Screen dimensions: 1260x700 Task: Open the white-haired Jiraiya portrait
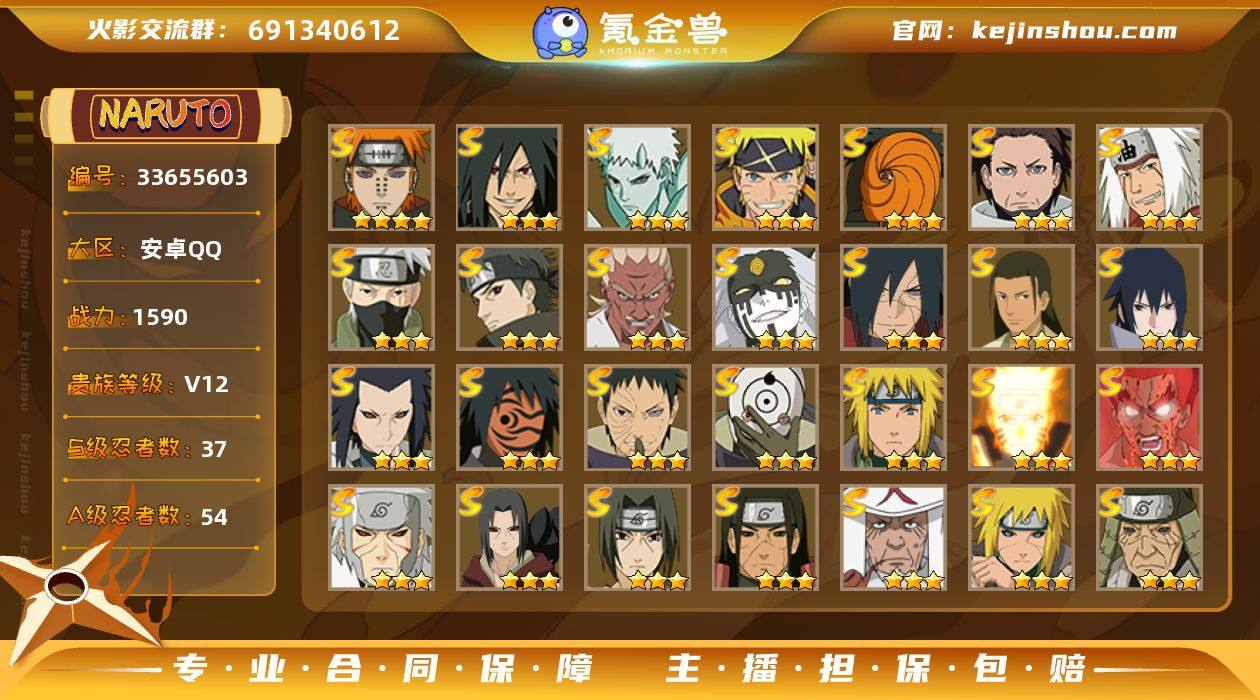coord(1149,178)
